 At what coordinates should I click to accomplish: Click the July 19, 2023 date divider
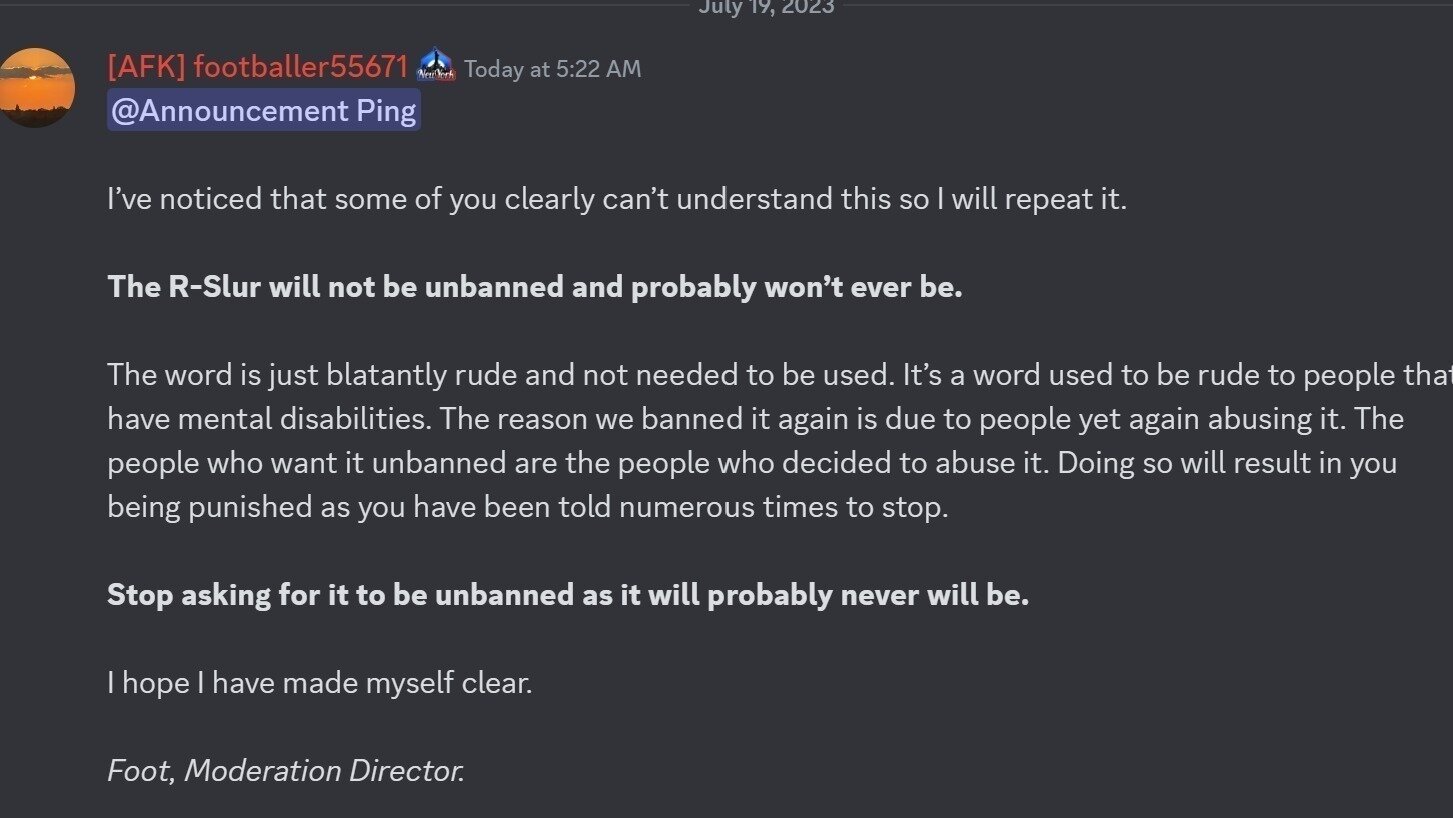click(766, 7)
